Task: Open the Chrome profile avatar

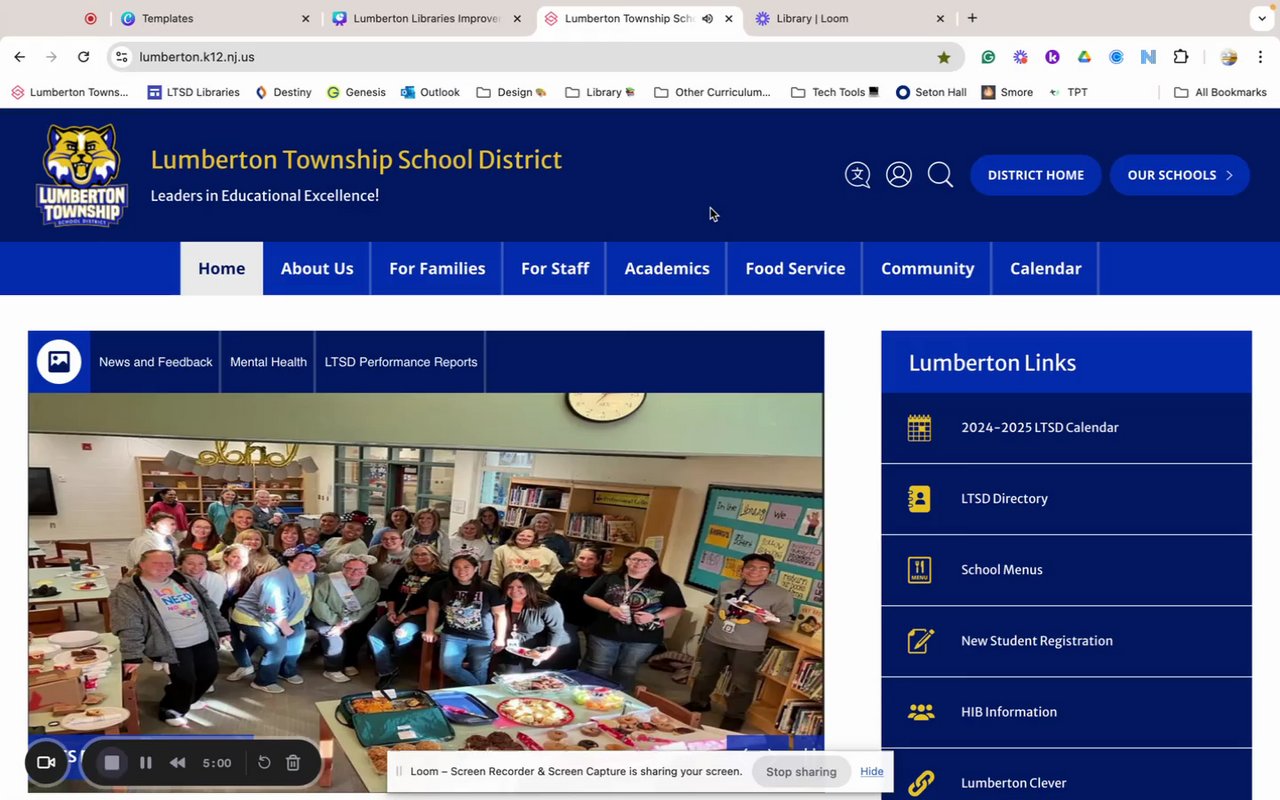Action: tap(1229, 57)
